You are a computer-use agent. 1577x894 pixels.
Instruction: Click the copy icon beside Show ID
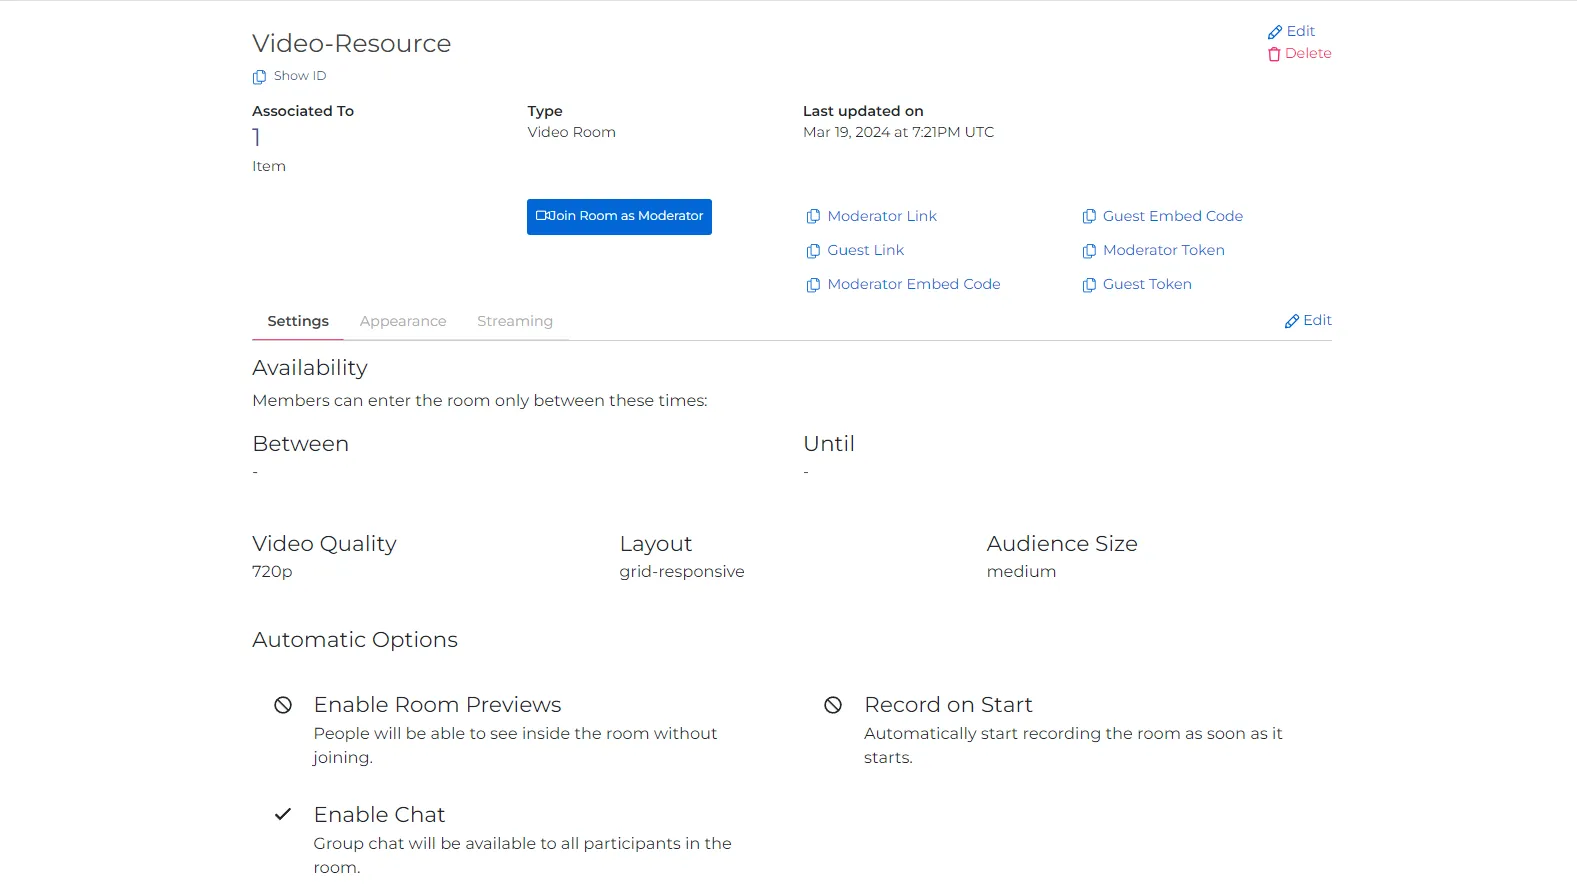click(259, 77)
